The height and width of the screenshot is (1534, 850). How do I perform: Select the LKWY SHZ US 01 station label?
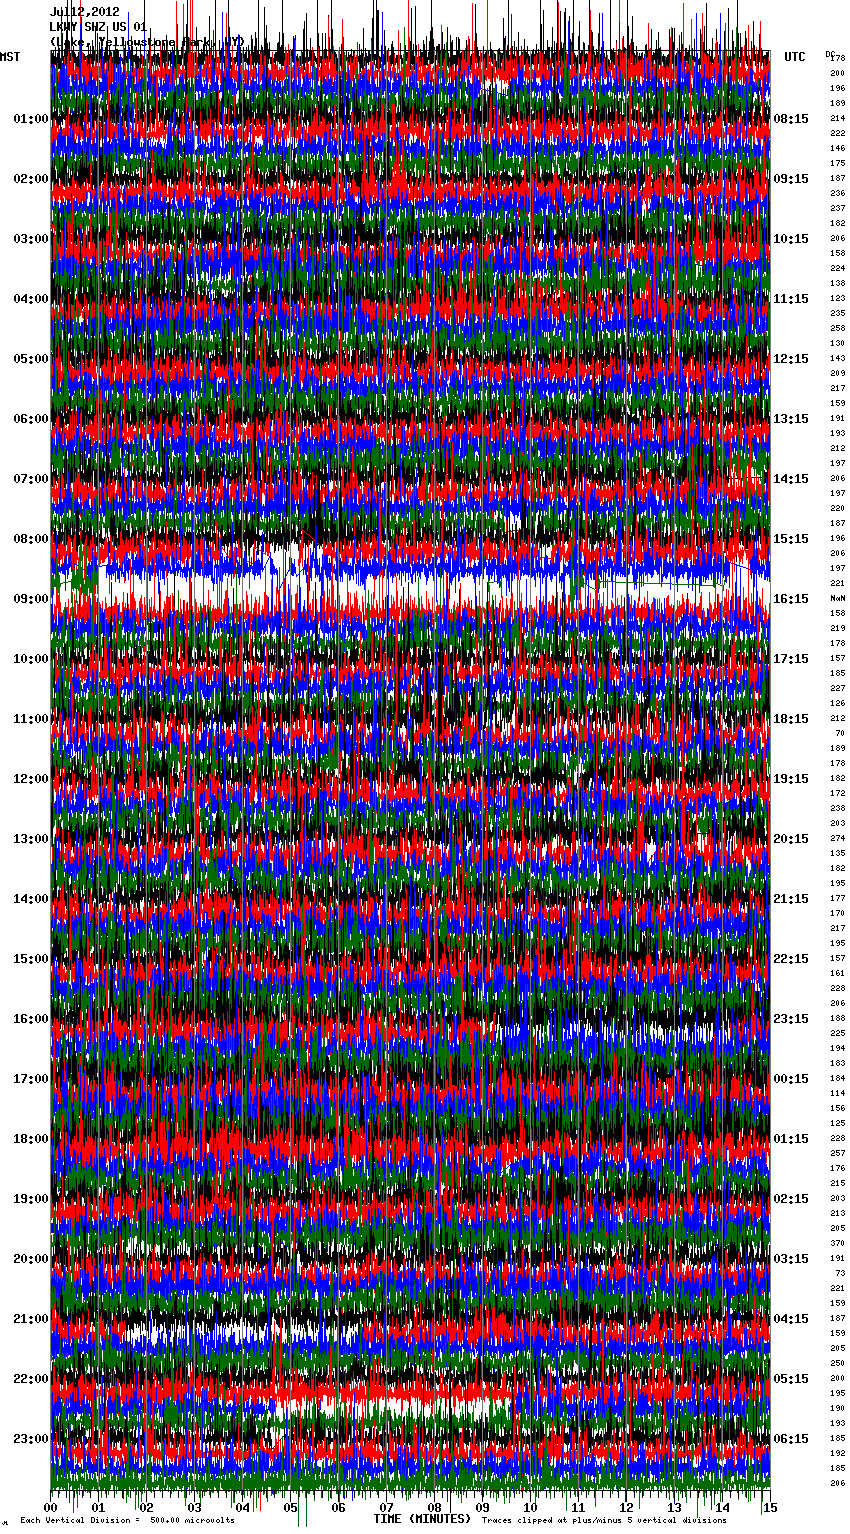[x=98, y=27]
